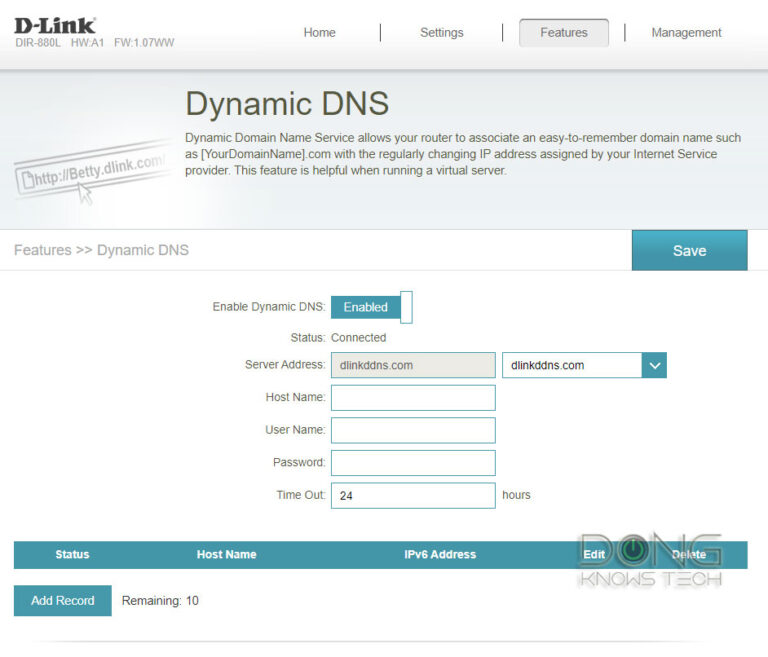Screen dimensions: 768x657
Task: Open the Settings tab
Action: click(x=441, y=33)
